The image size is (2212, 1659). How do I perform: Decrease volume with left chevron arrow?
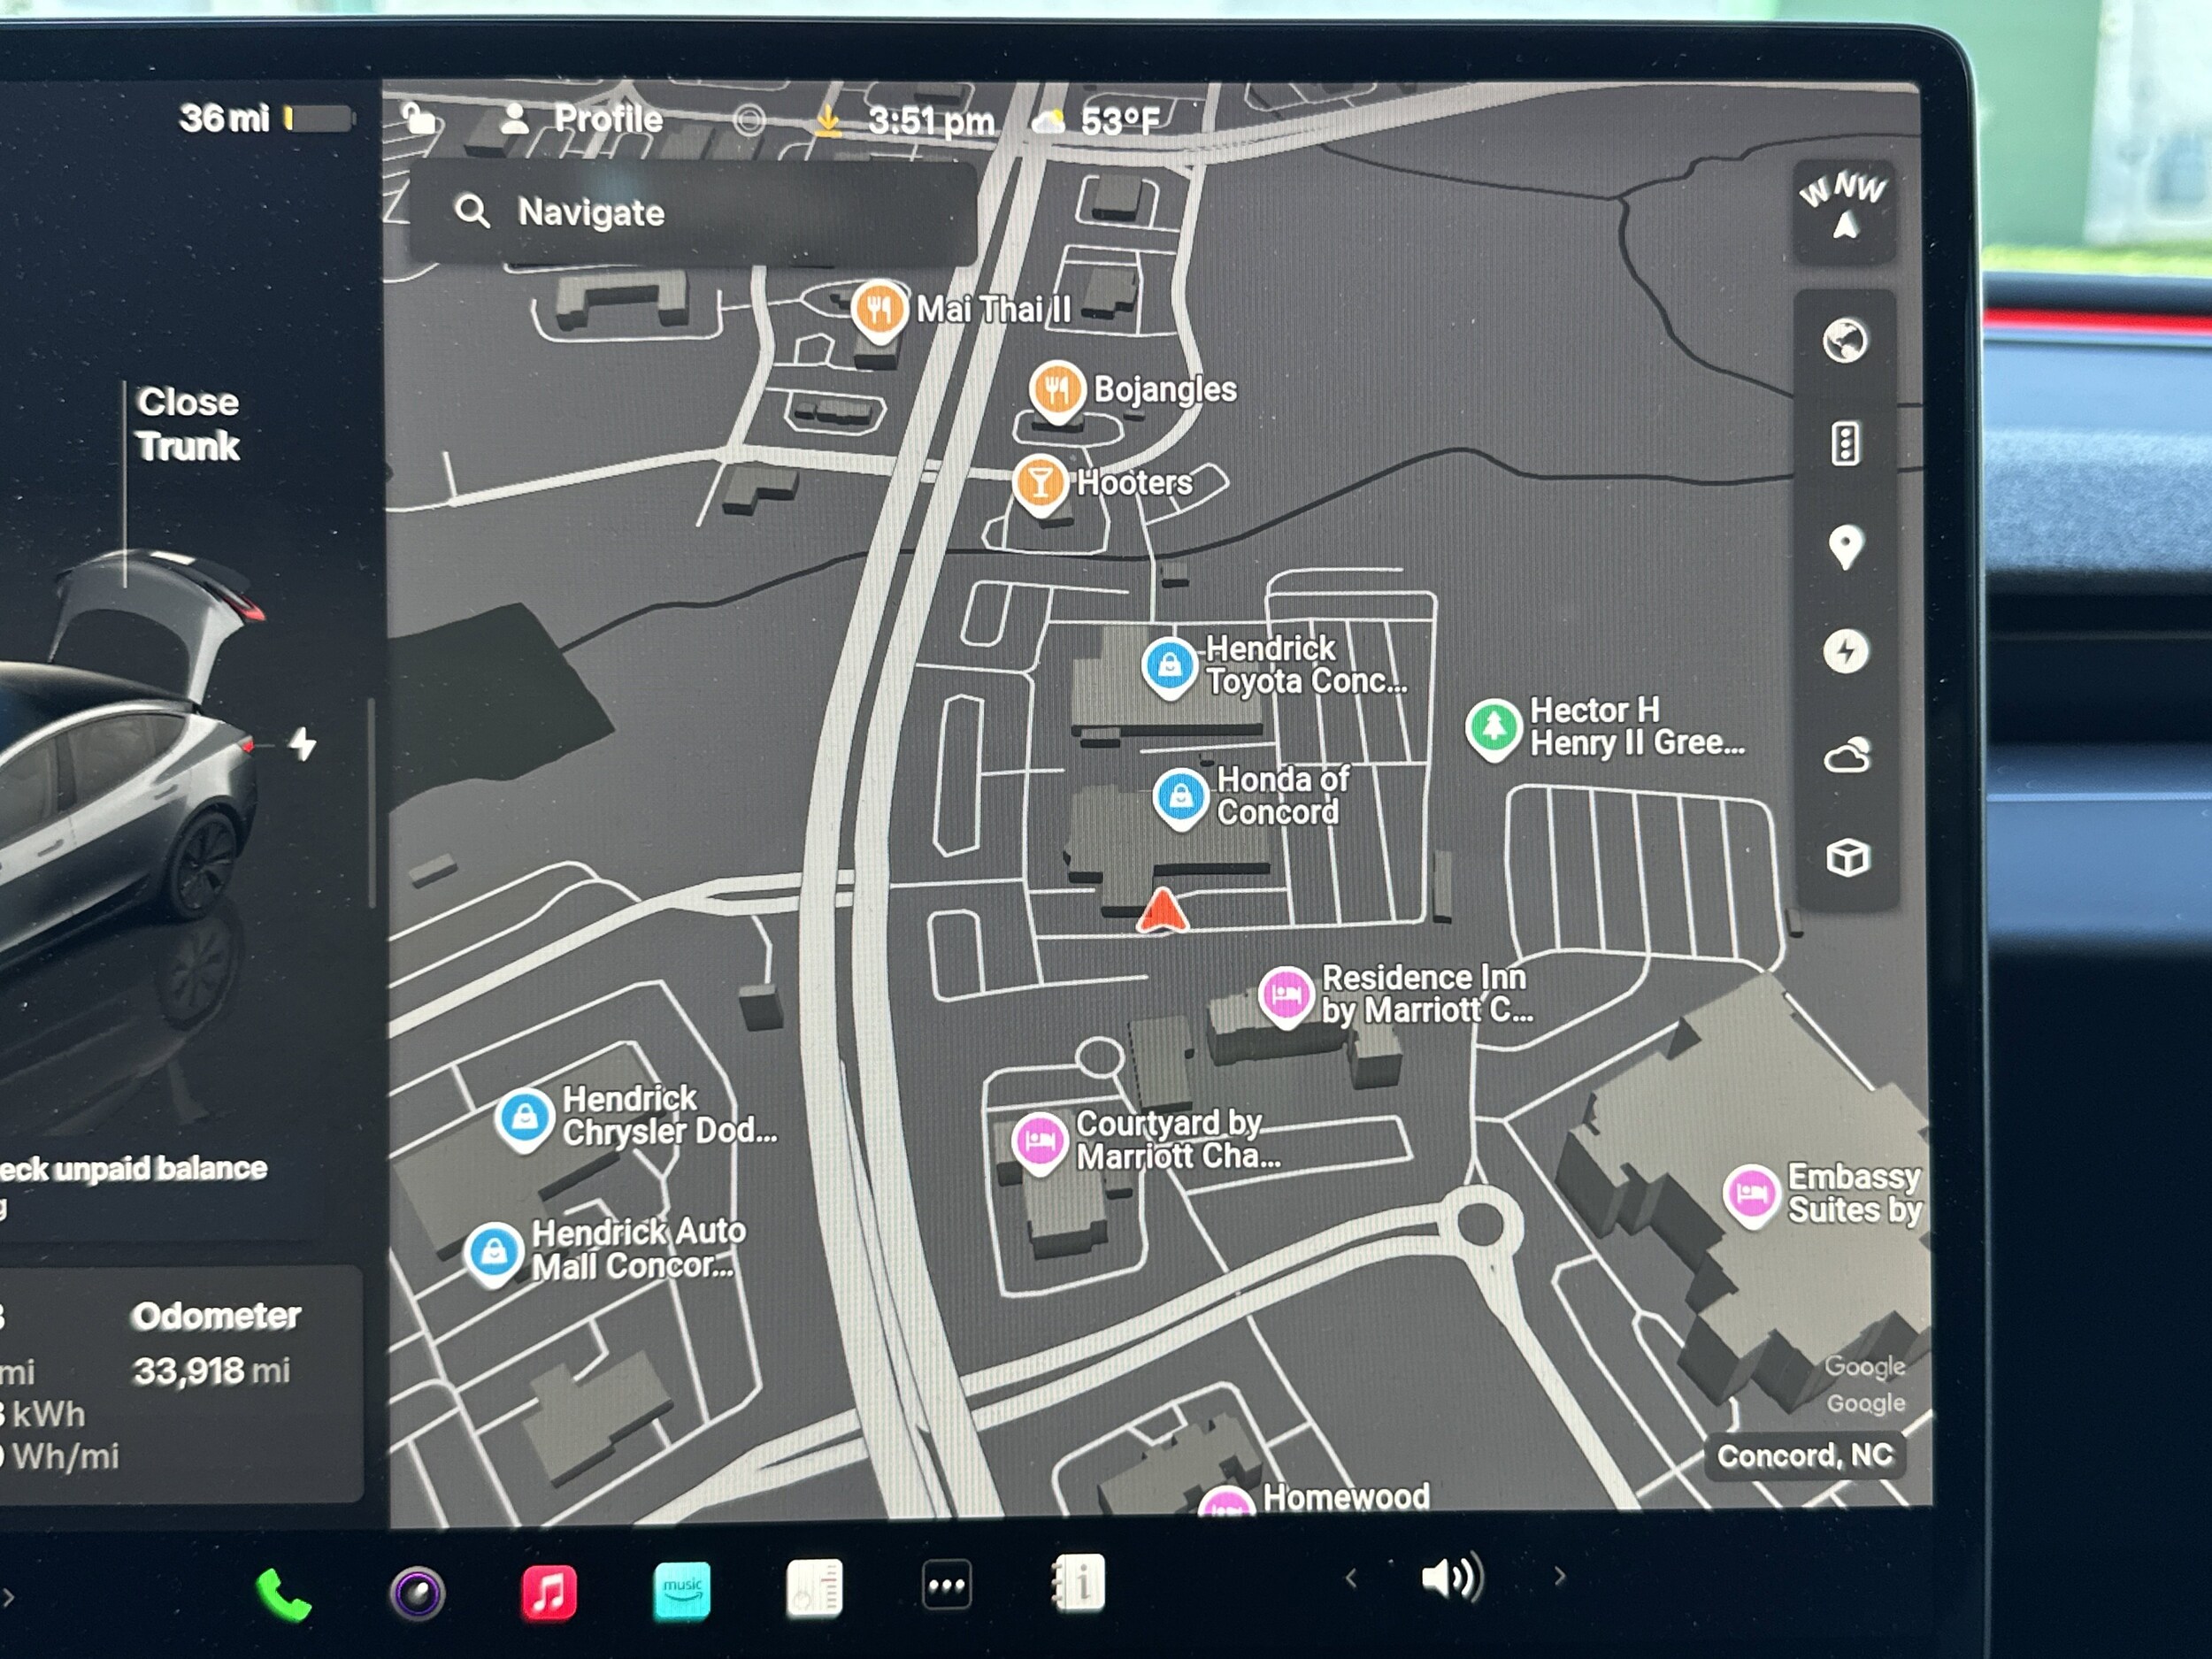[x=1352, y=1579]
